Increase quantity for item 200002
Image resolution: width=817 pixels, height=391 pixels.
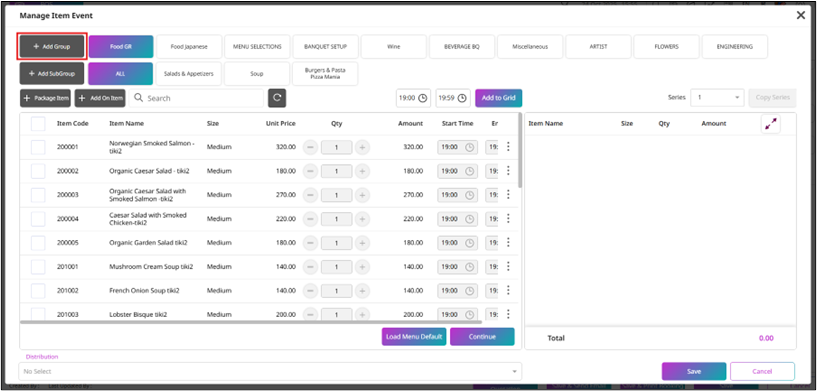[362, 171]
